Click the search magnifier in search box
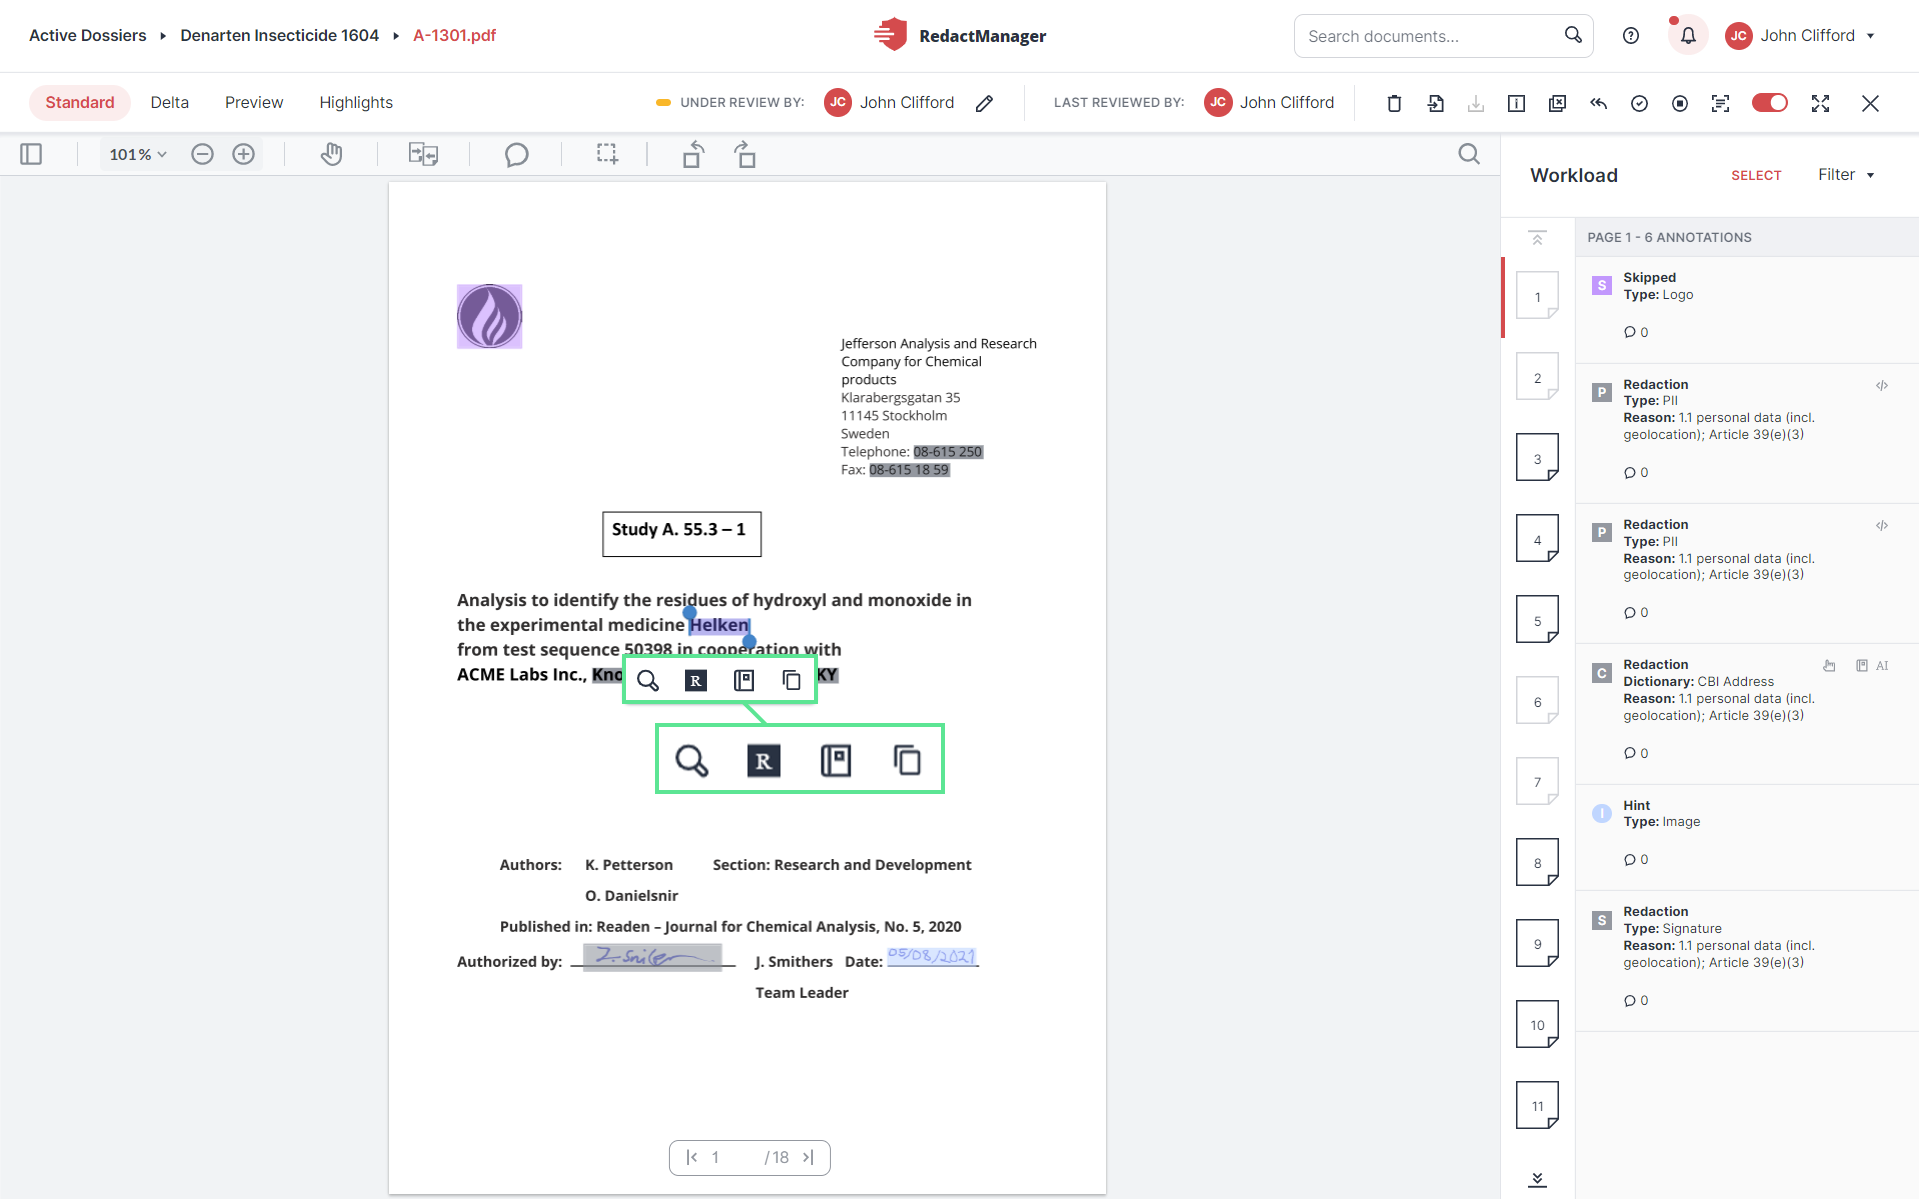This screenshot has height=1199, width=1919. point(1573,35)
